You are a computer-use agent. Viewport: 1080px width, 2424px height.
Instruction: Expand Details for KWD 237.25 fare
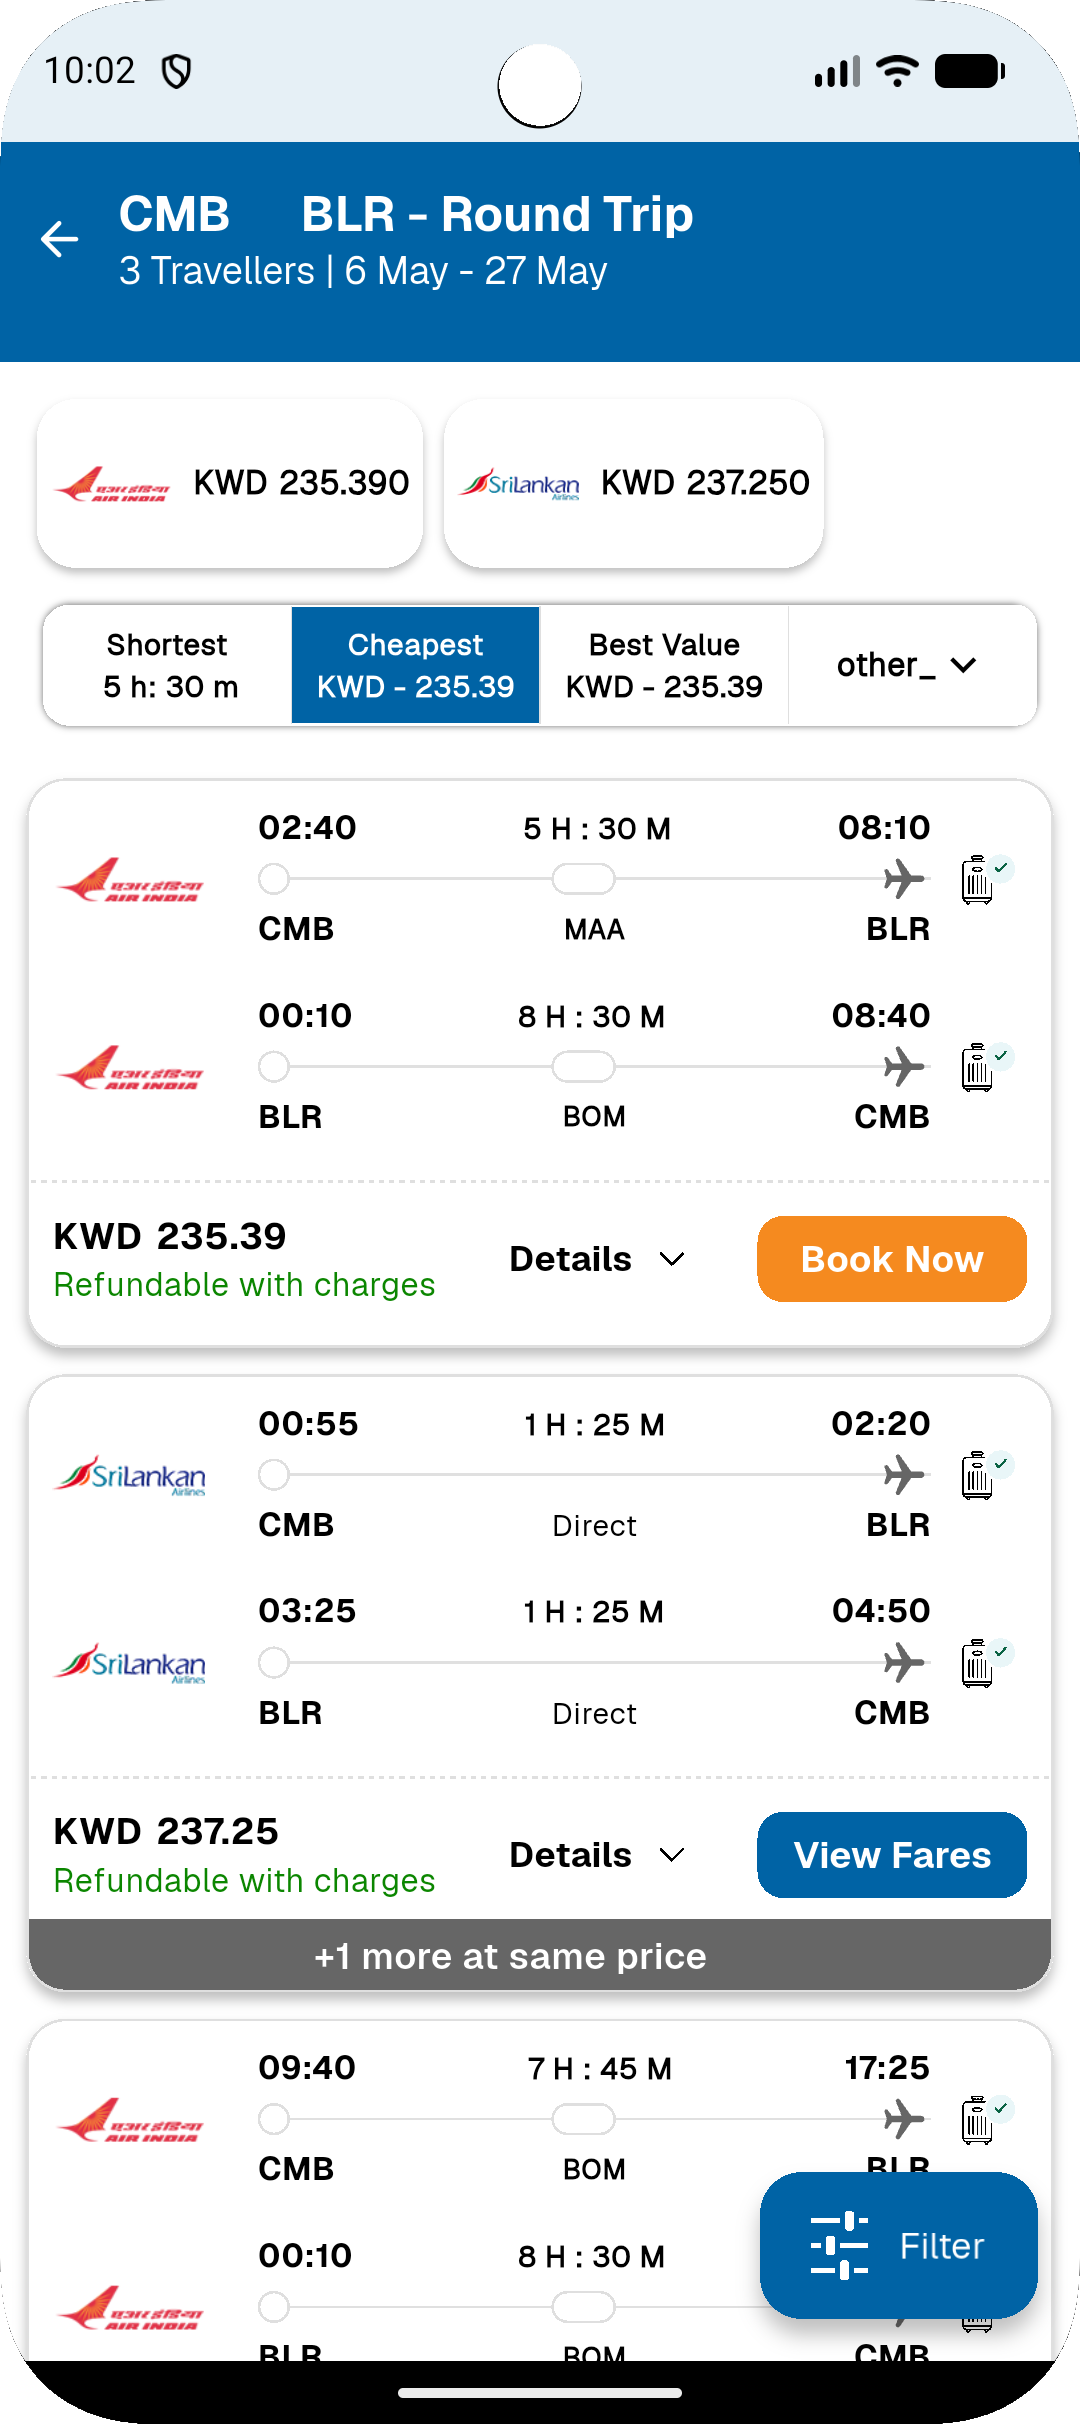tap(597, 1855)
